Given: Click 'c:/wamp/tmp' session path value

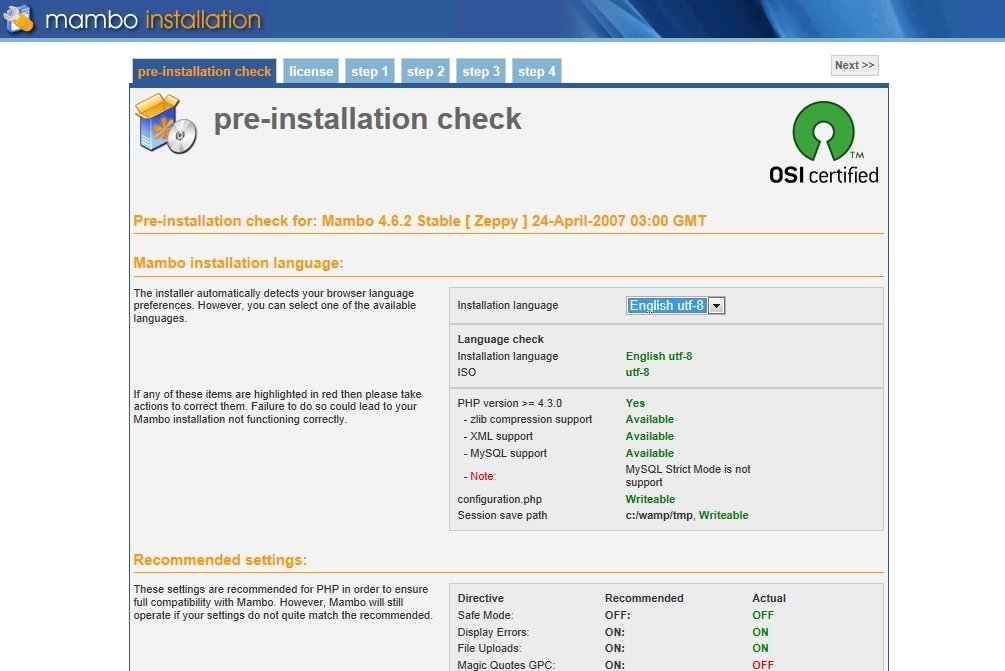Looking at the screenshot, I should [659, 515].
